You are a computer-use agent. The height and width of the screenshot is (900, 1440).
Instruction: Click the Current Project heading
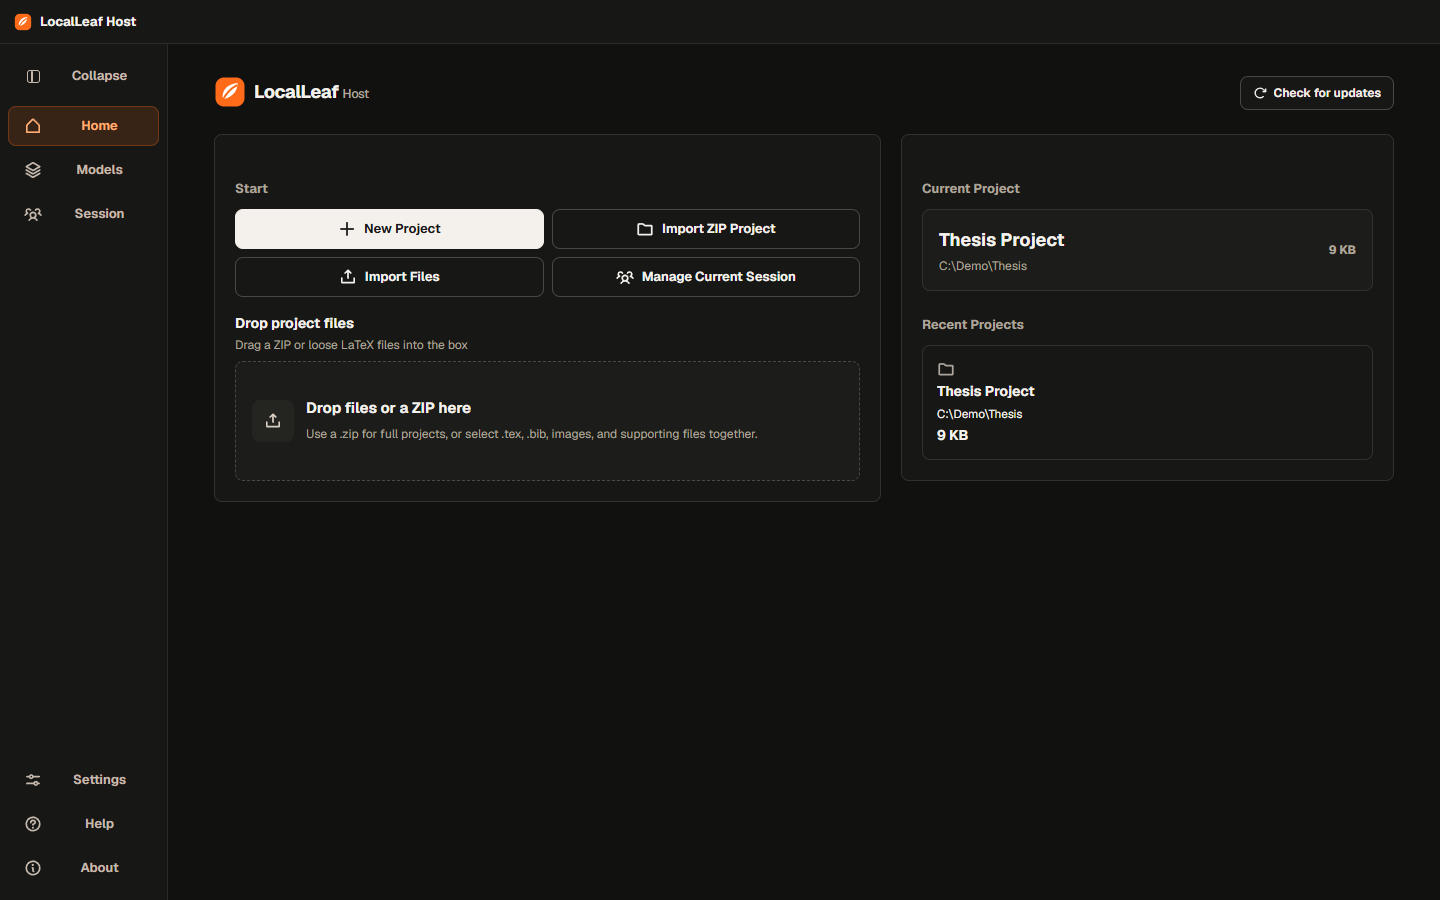click(970, 189)
